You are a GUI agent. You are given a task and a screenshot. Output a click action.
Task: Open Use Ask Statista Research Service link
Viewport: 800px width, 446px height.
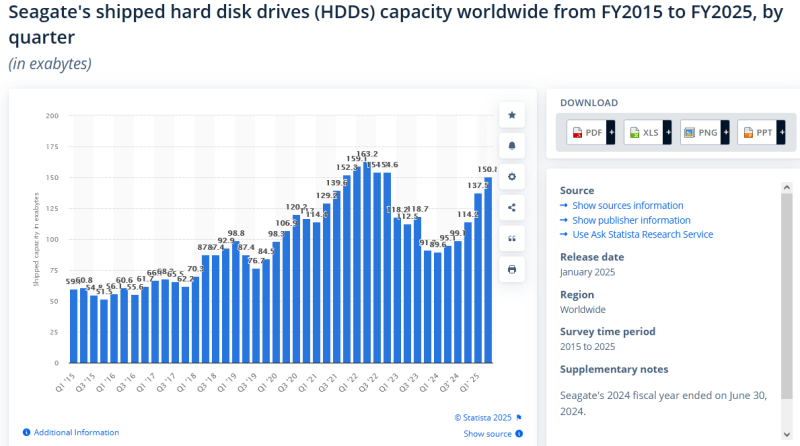click(x=642, y=234)
